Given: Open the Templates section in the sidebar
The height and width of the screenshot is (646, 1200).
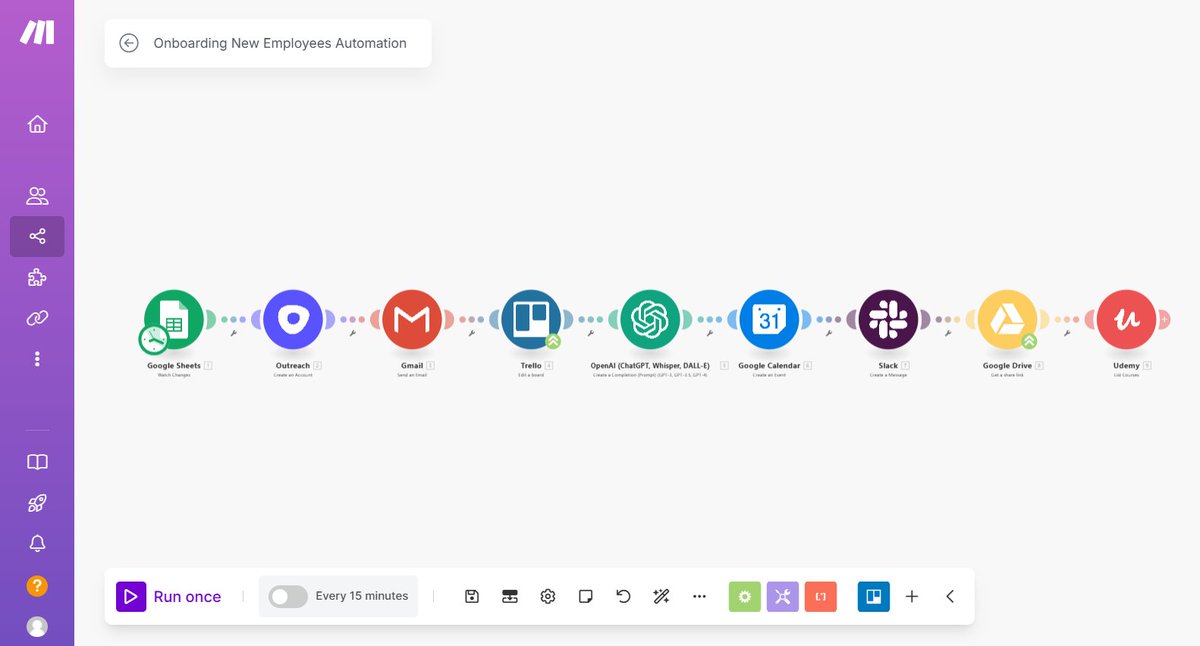Looking at the screenshot, I should pyautogui.click(x=37, y=277).
